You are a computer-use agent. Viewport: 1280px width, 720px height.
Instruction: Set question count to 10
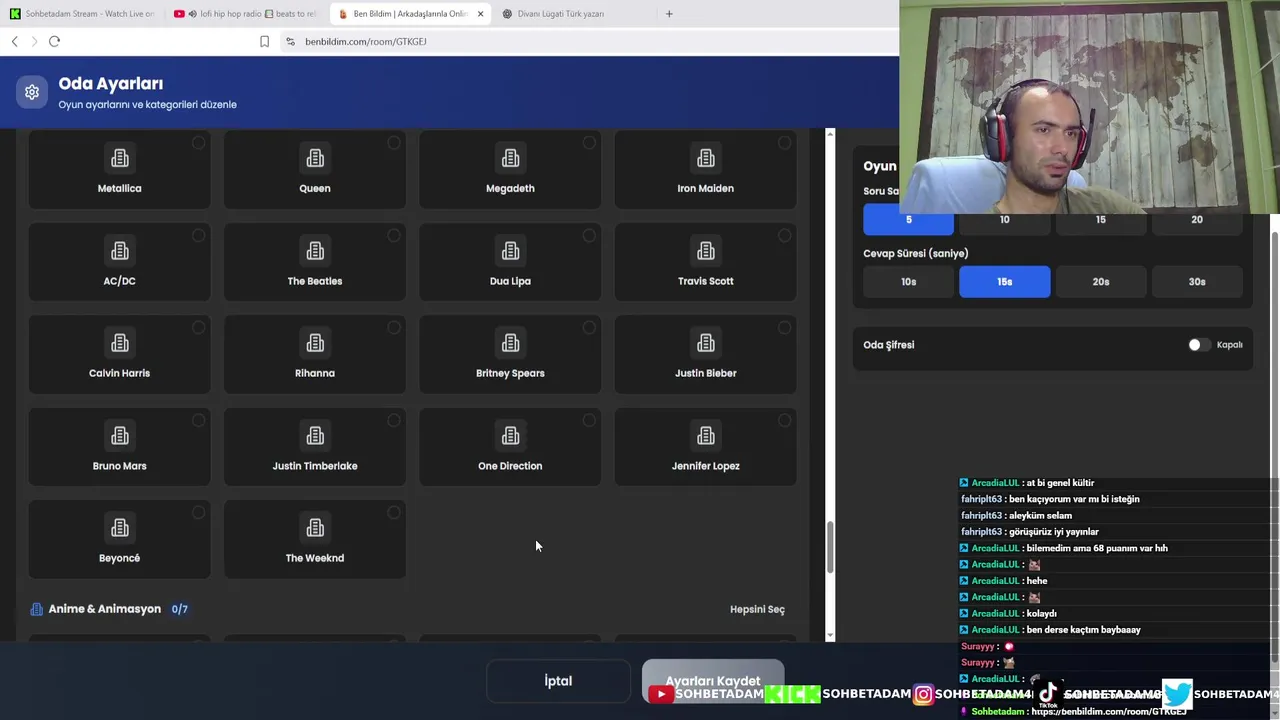pos(1004,220)
